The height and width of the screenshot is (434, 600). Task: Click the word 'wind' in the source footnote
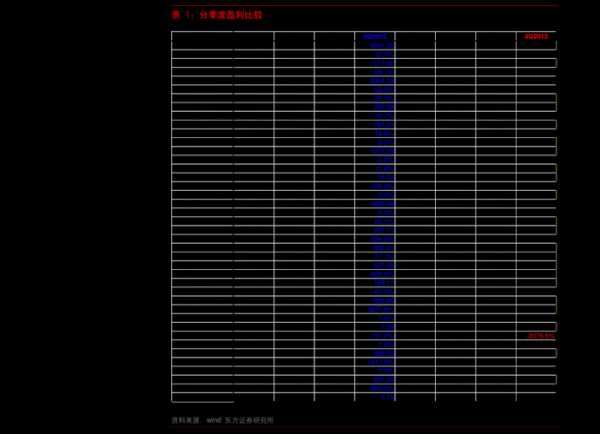[x=213, y=420]
